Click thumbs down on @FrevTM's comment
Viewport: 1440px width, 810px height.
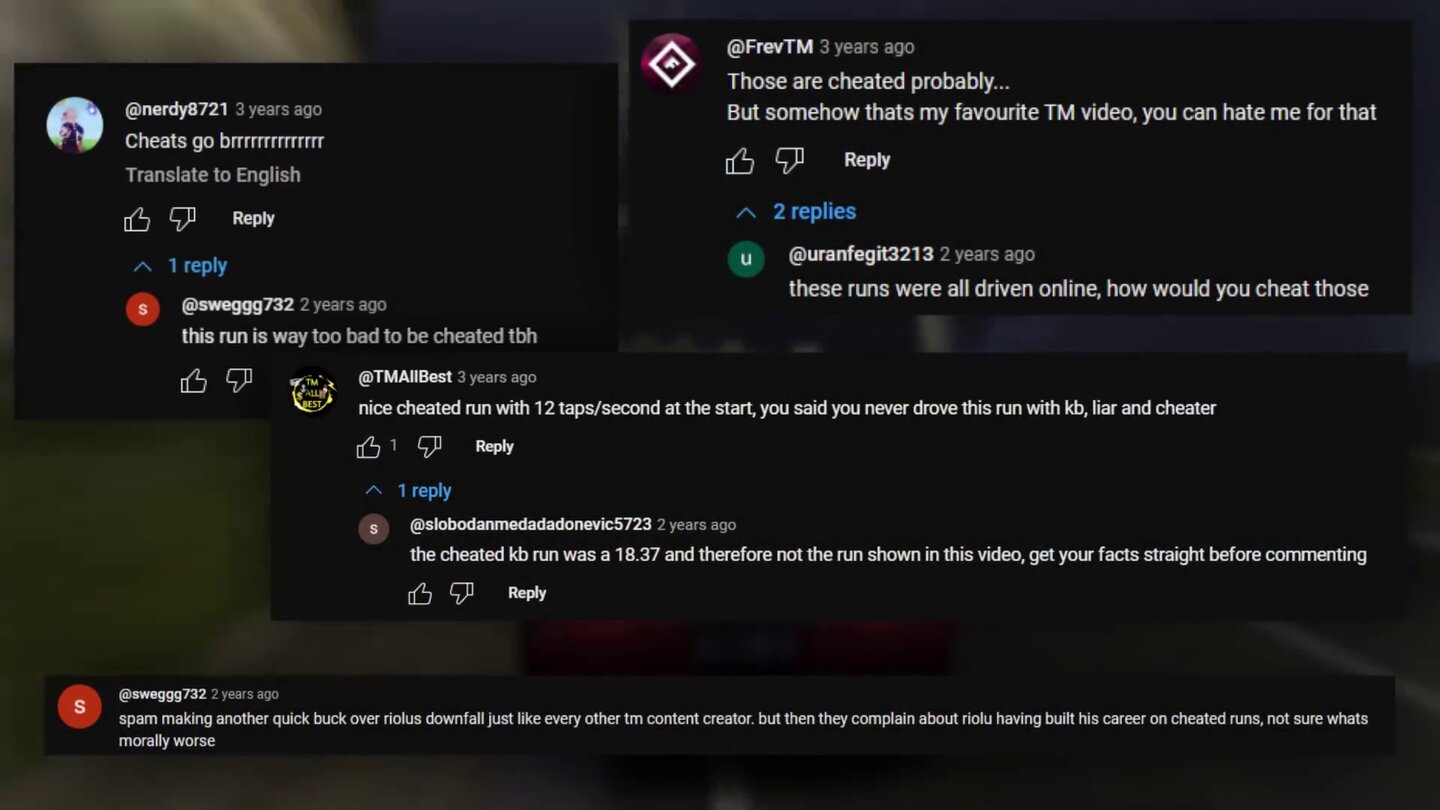click(x=790, y=160)
